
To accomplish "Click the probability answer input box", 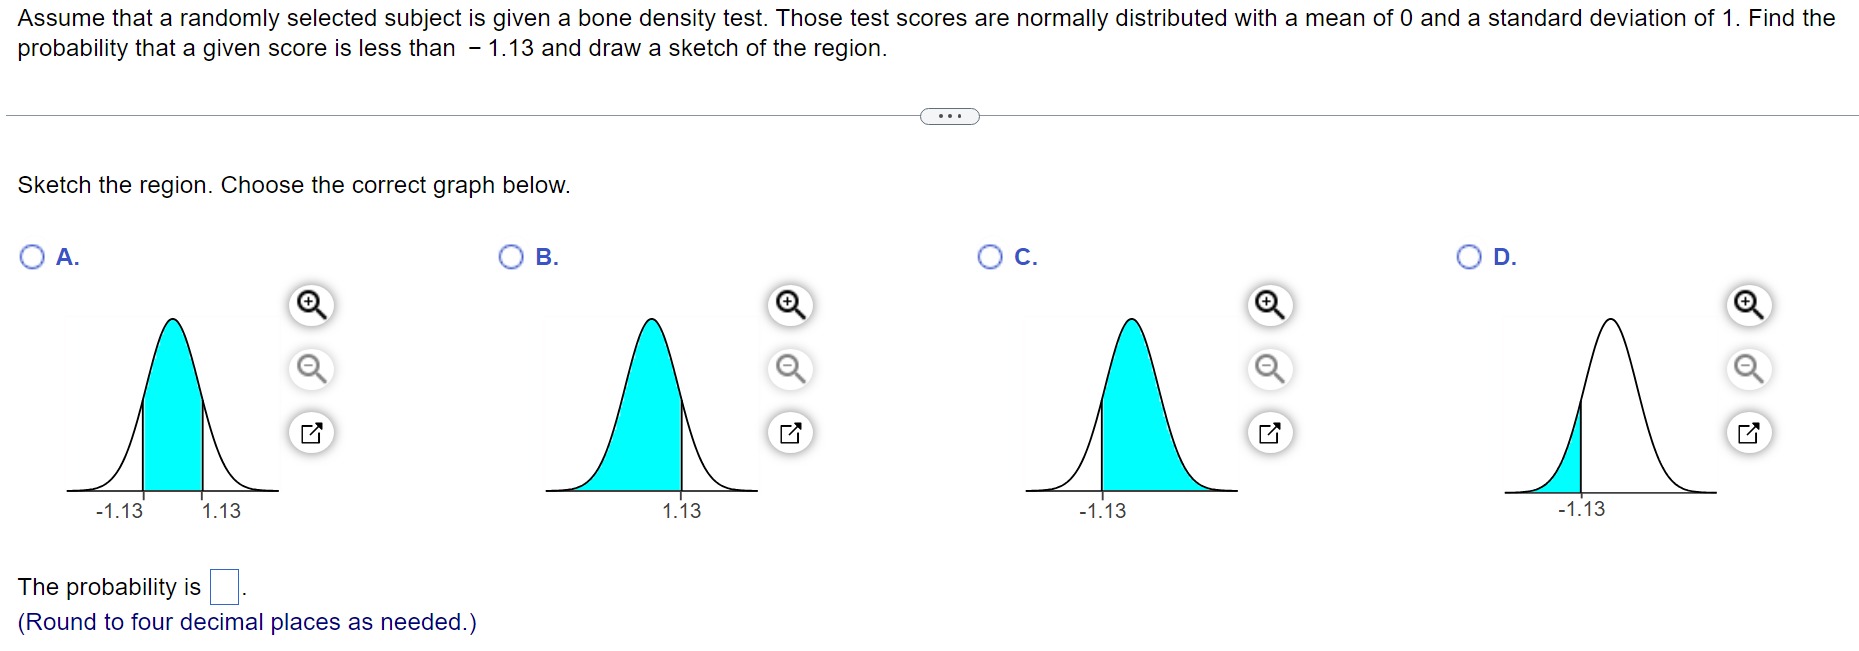I will coord(224,585).
